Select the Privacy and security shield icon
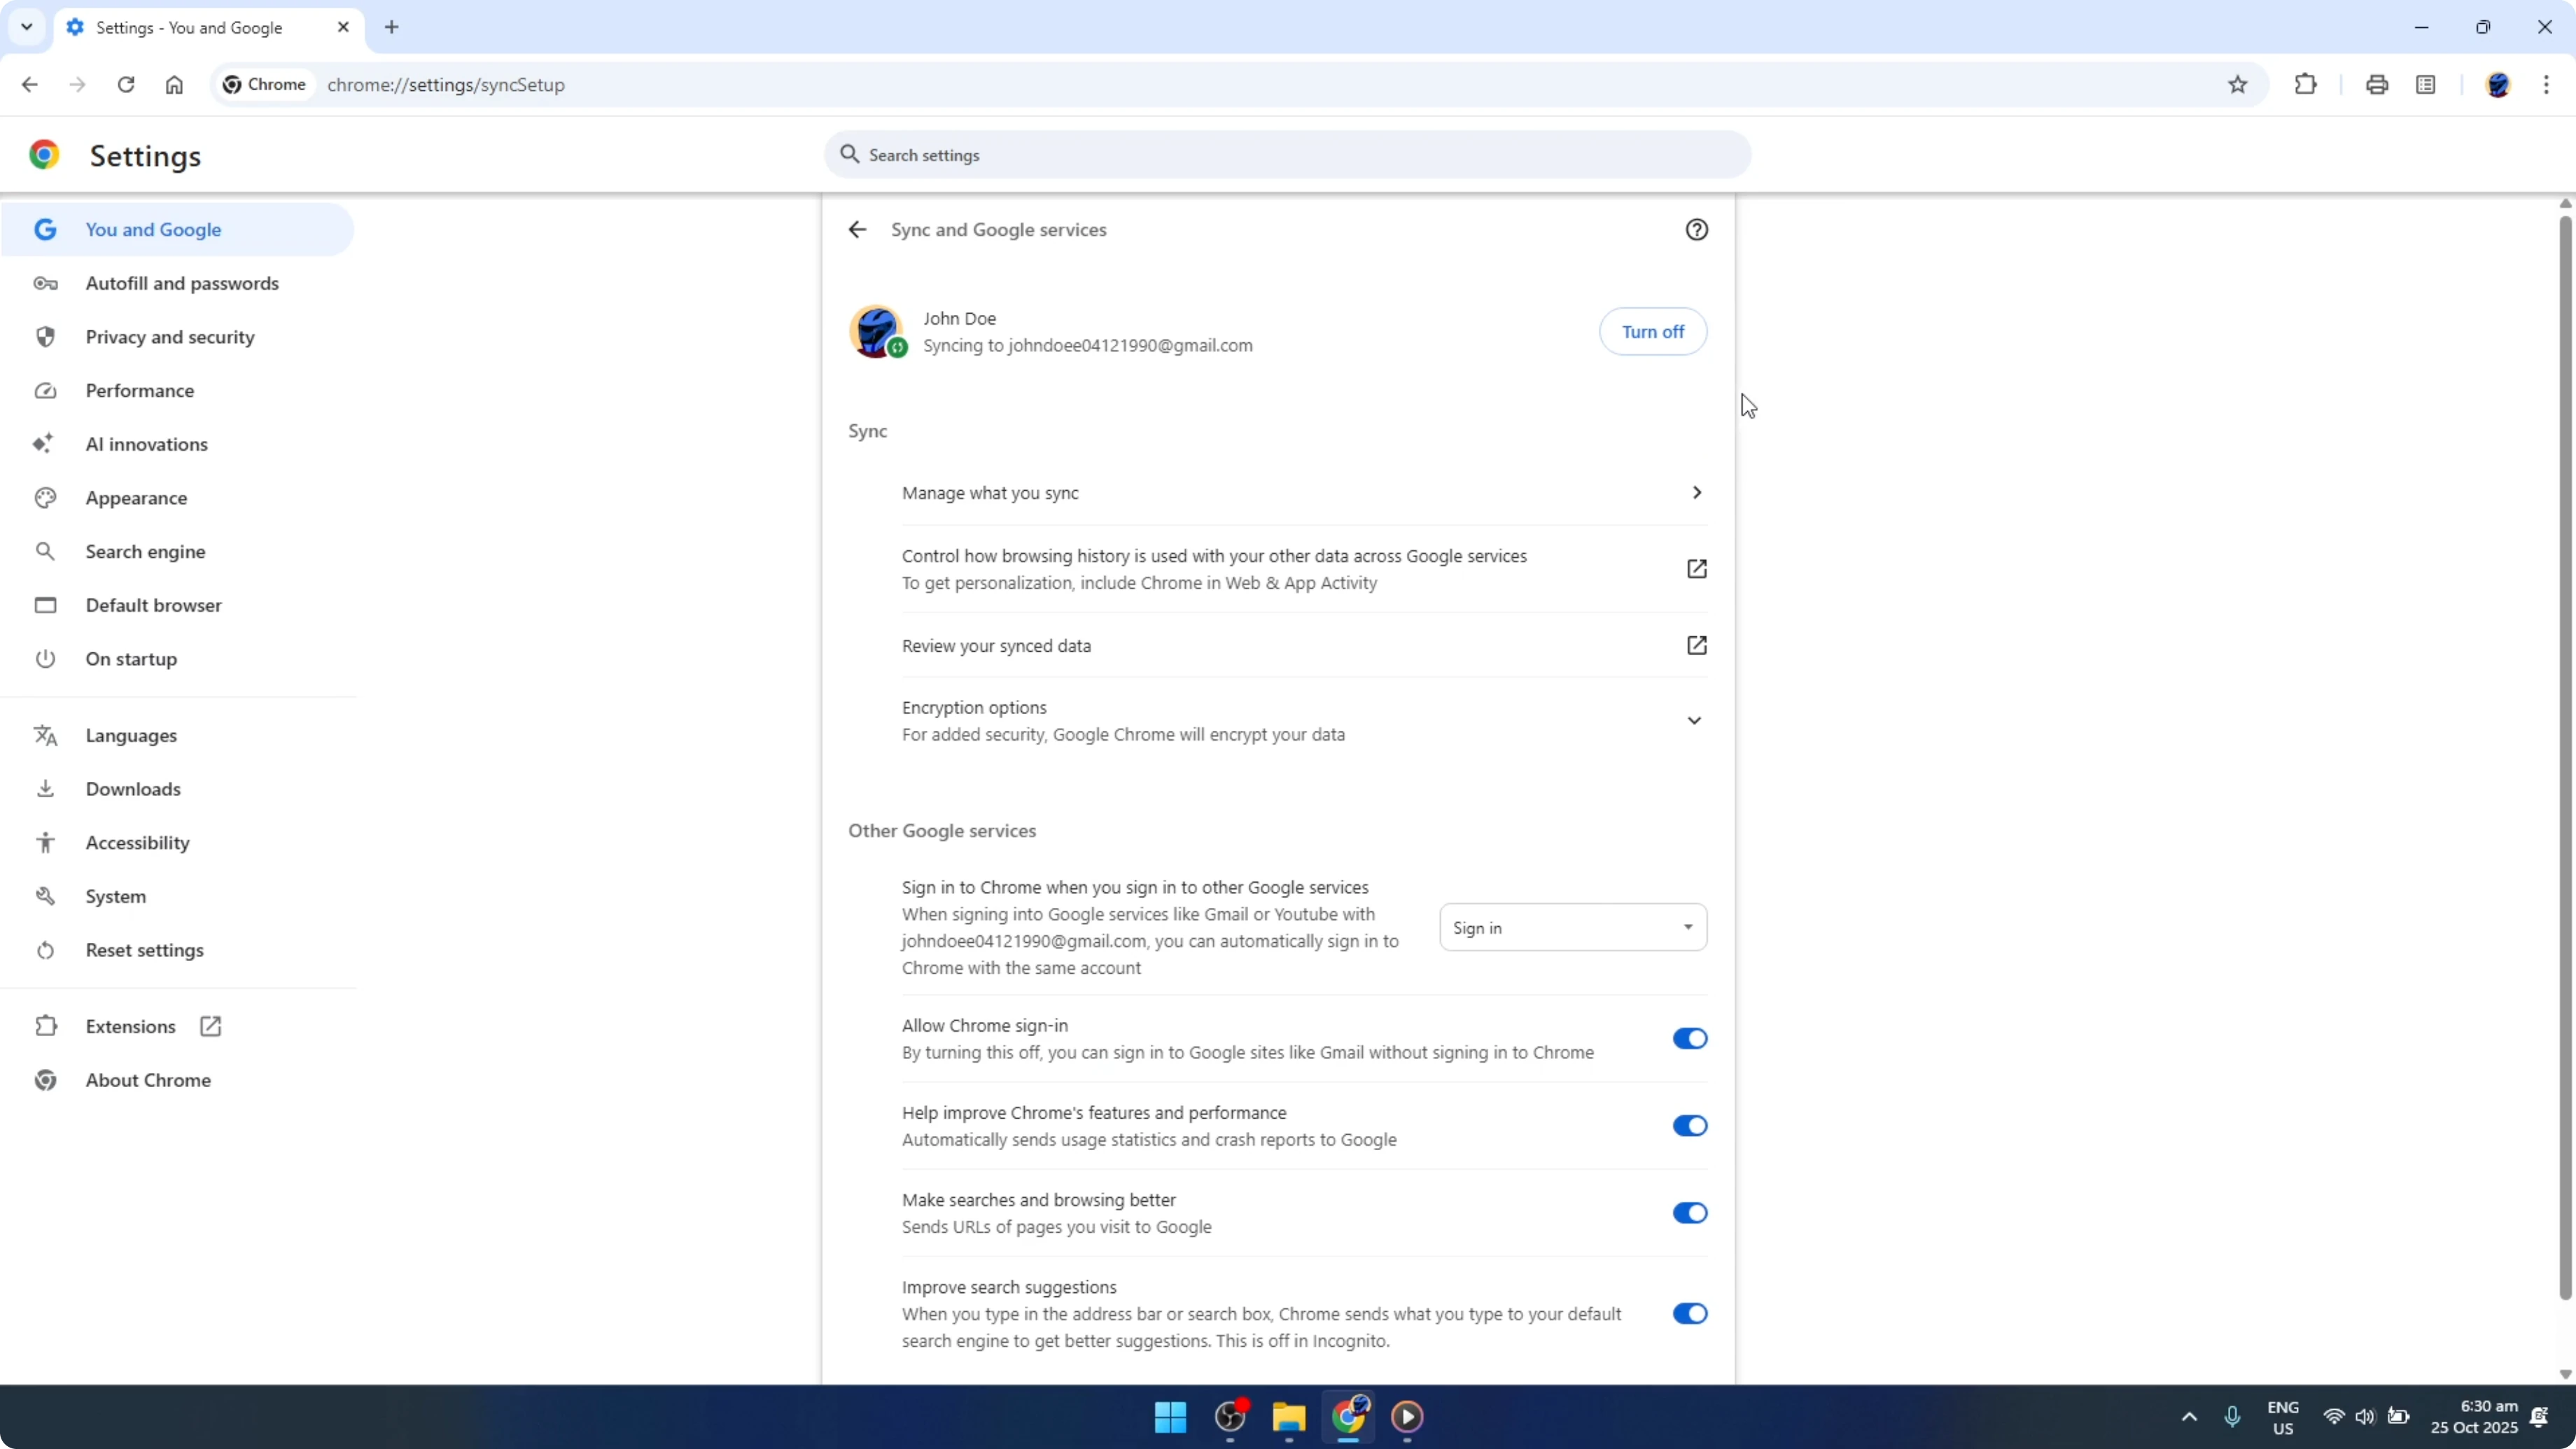 [45, 336]
